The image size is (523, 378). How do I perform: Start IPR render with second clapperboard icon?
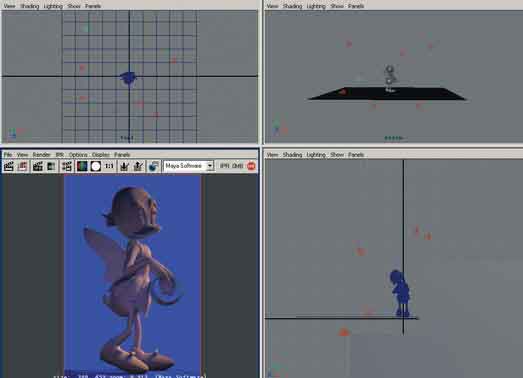click(38, 166)
